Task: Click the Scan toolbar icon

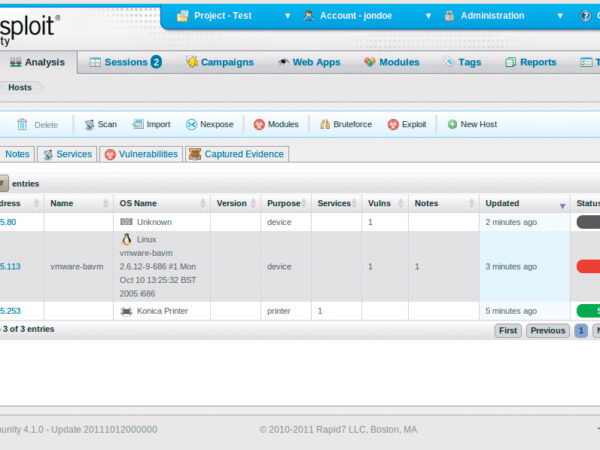Action: coord(90,125)
